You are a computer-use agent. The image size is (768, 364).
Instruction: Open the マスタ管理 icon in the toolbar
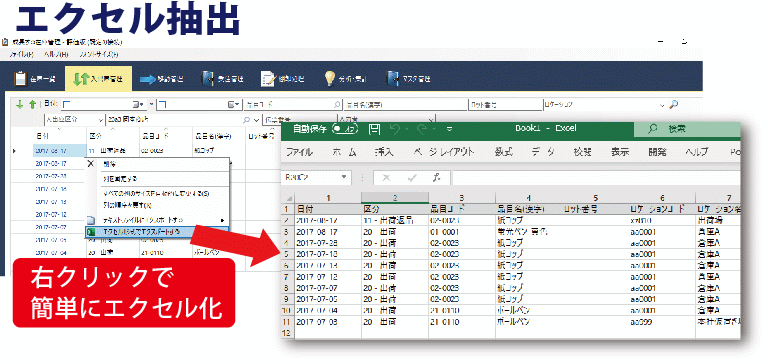tap(393, 78)
